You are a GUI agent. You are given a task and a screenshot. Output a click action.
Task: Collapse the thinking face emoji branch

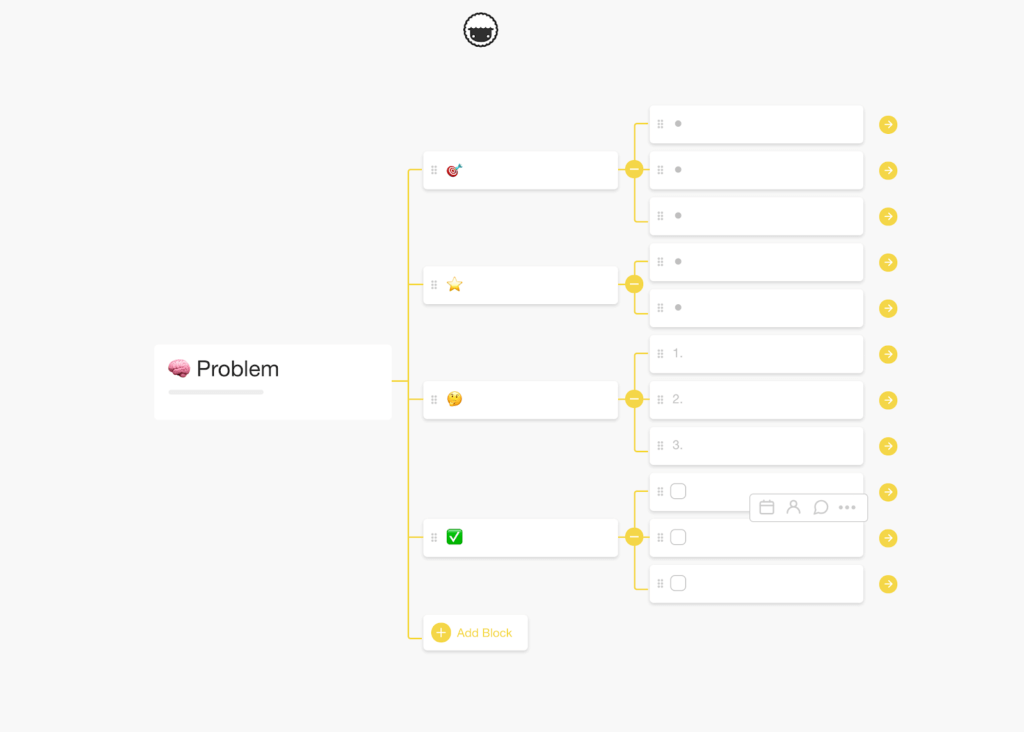tap(634, 399)
